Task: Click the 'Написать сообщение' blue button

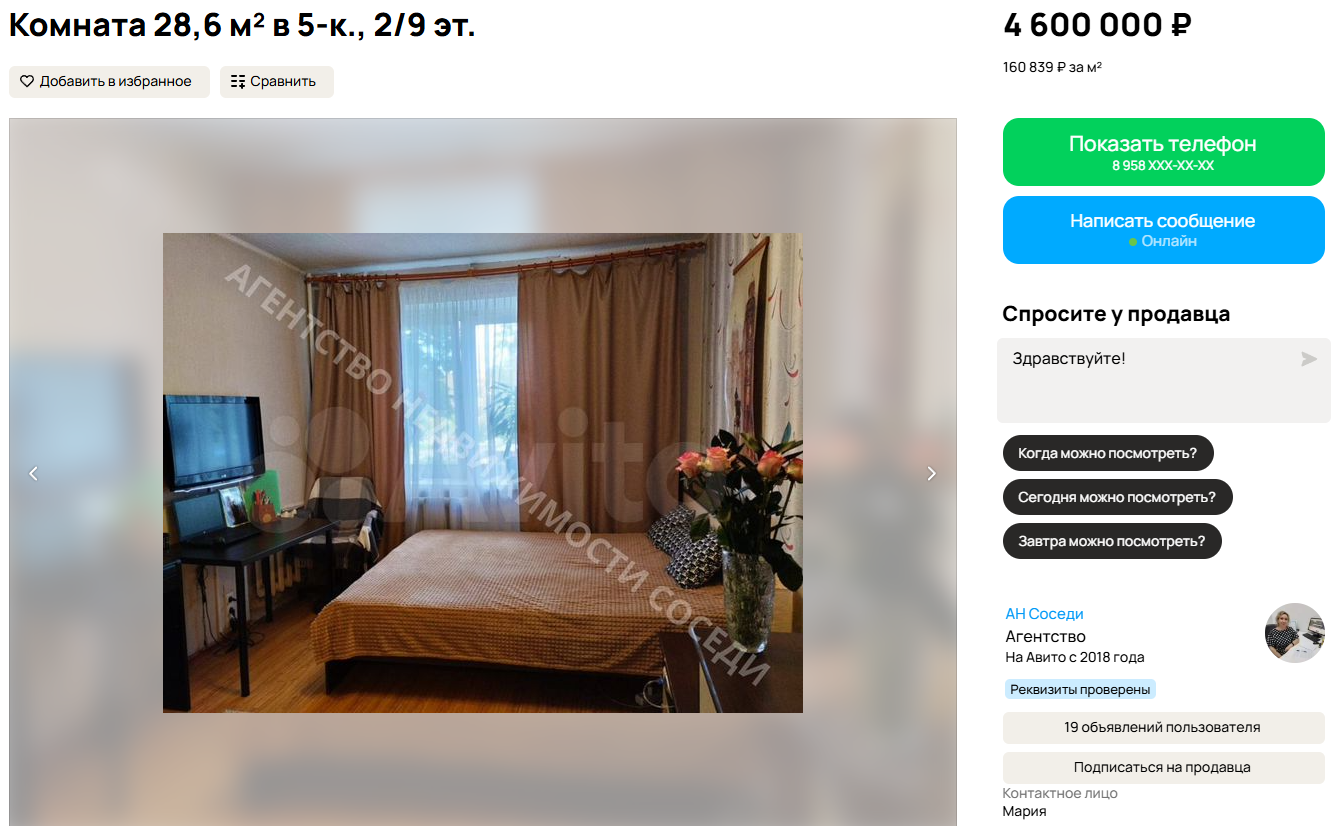Action: tap(1163, 230)
